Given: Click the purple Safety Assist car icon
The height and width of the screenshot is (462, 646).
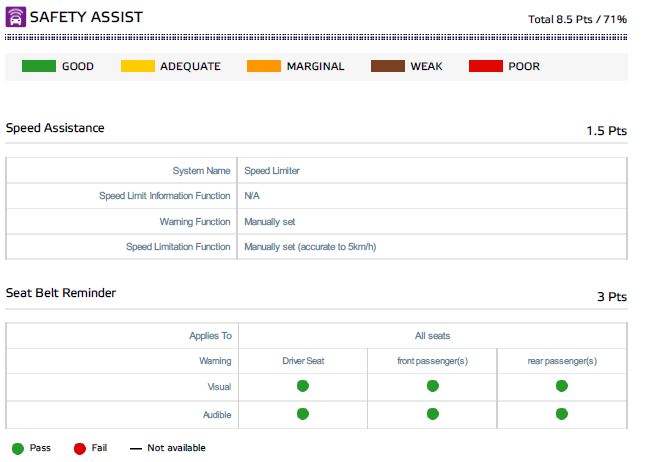Looking at the screenshot, I should 16,17.
